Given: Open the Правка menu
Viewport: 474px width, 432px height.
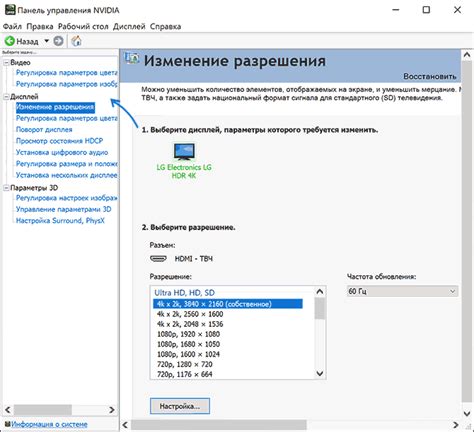Looking at the screenshot, I should click(40, 26).
